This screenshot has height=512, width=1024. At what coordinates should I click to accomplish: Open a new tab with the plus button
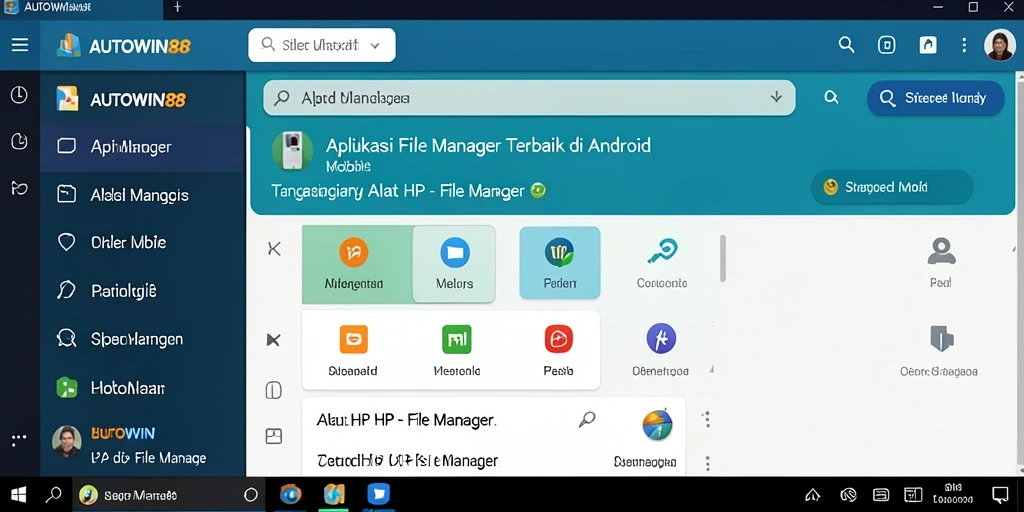click(177, 7)
